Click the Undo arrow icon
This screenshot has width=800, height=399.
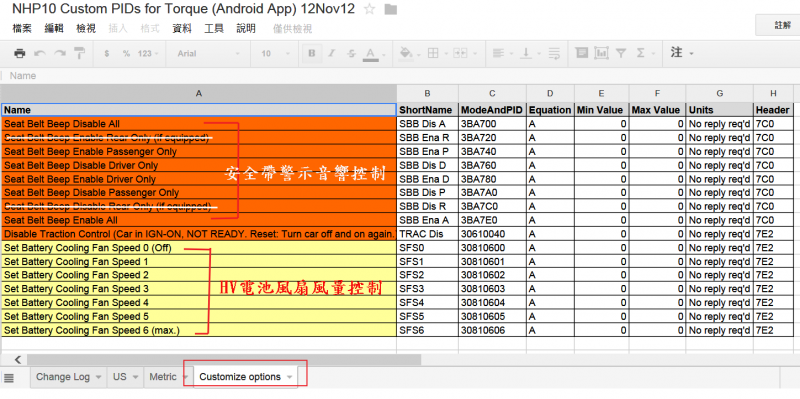coord(39,53)
